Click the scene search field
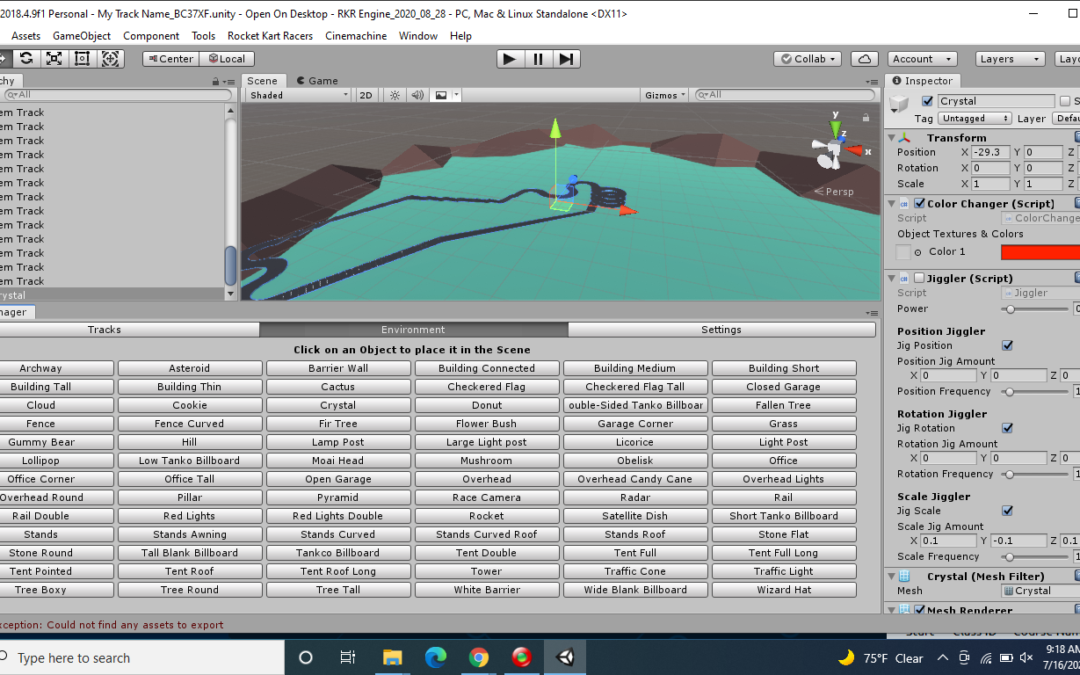This screenshot has width=1080, height=675. (786, 95)
